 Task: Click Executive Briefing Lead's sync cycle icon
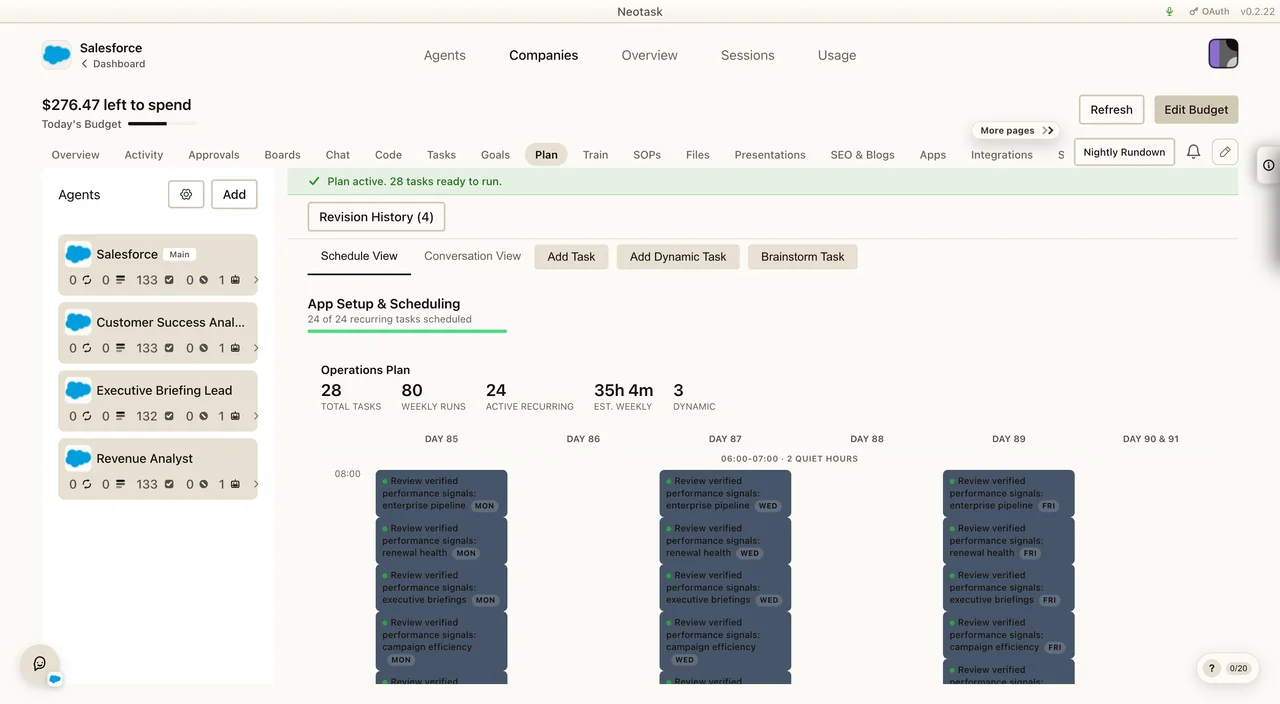[87, 416]
